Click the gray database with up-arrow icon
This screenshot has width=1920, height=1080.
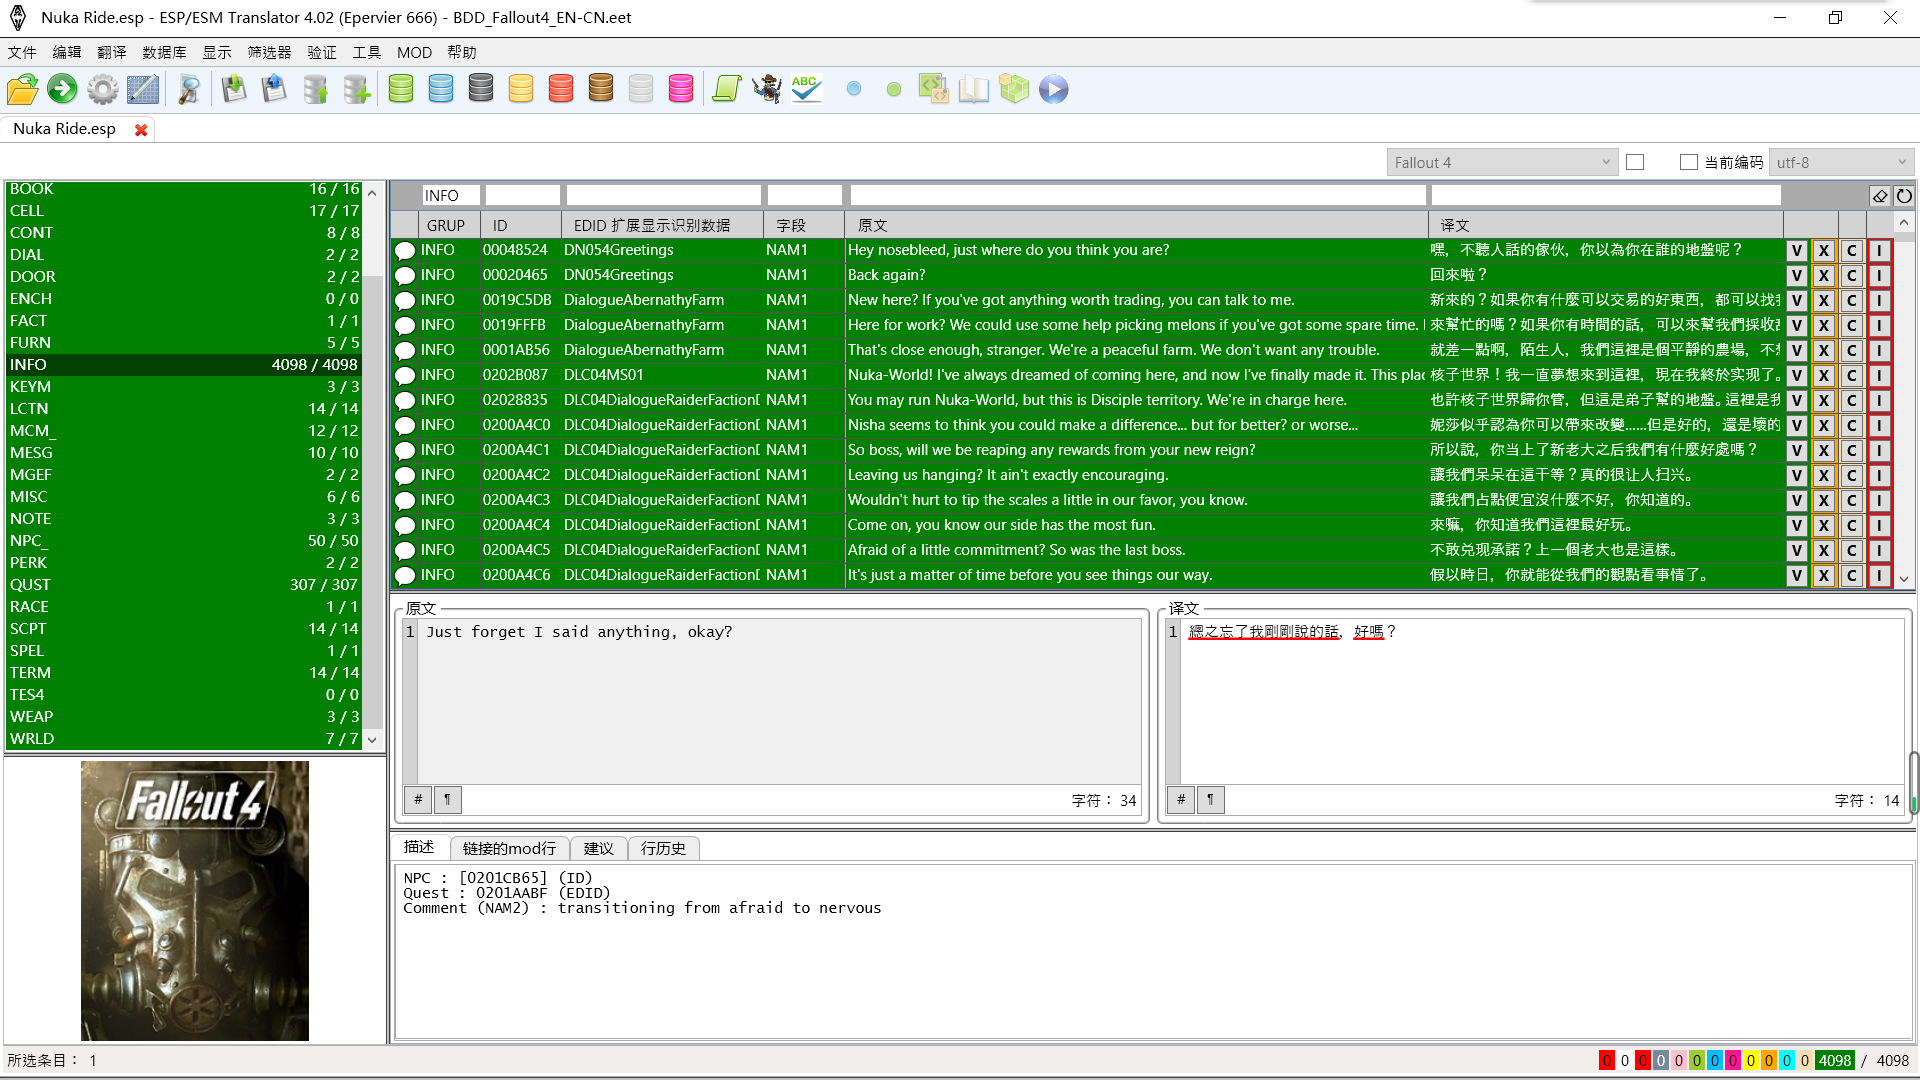pyautogui.click(x=315, y=89)
